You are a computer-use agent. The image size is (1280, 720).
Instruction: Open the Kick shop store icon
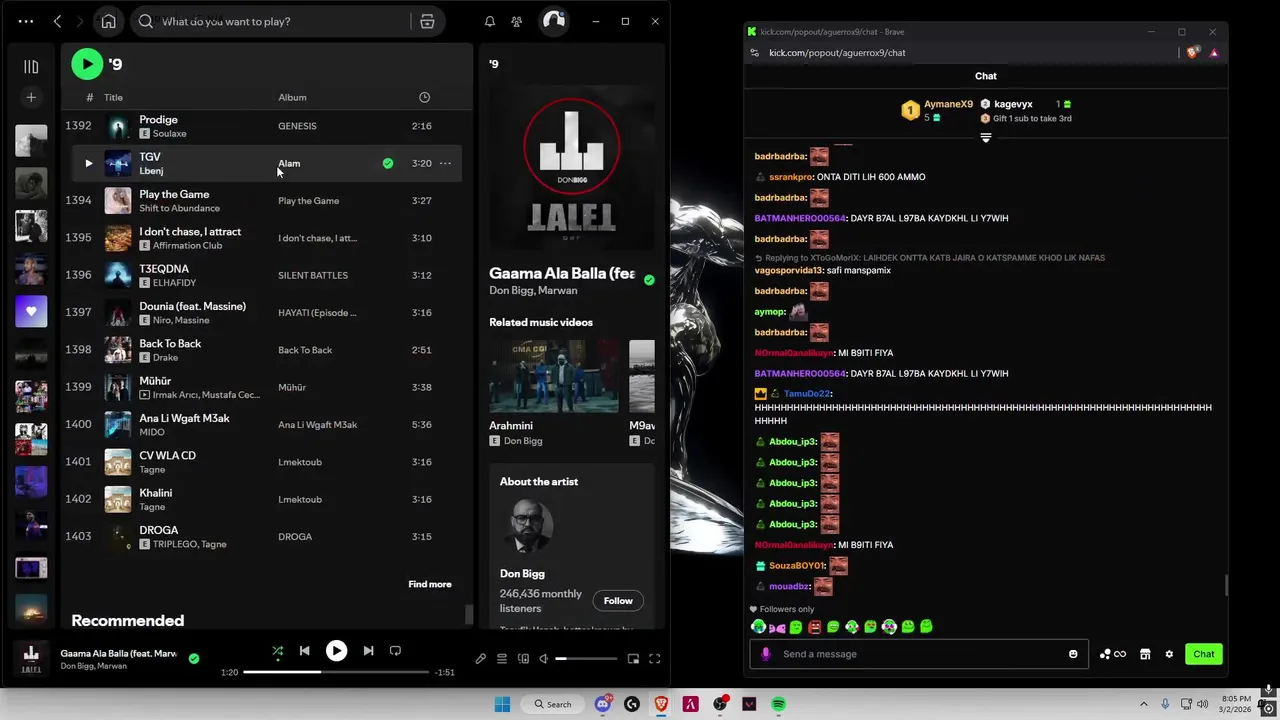pos(1145,654)
